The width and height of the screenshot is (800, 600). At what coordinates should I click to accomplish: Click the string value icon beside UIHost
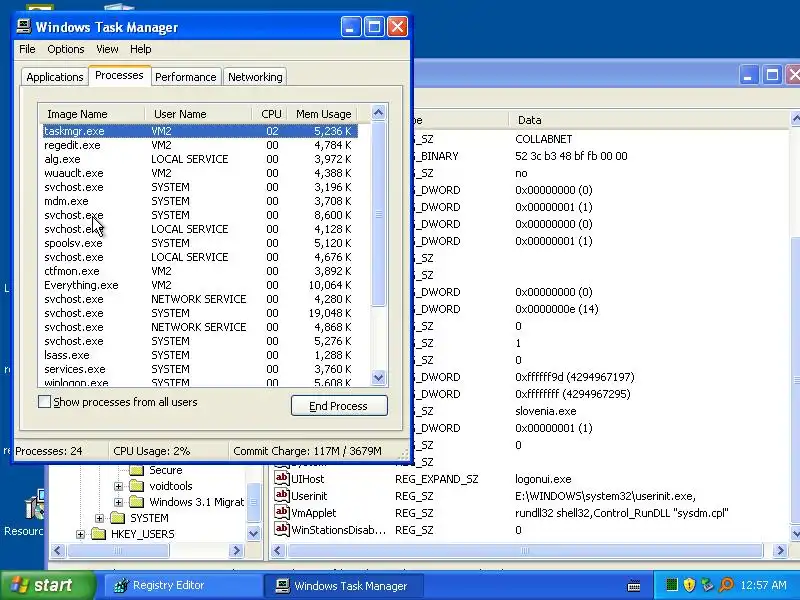pyautogui.click(x=282, y=479)
